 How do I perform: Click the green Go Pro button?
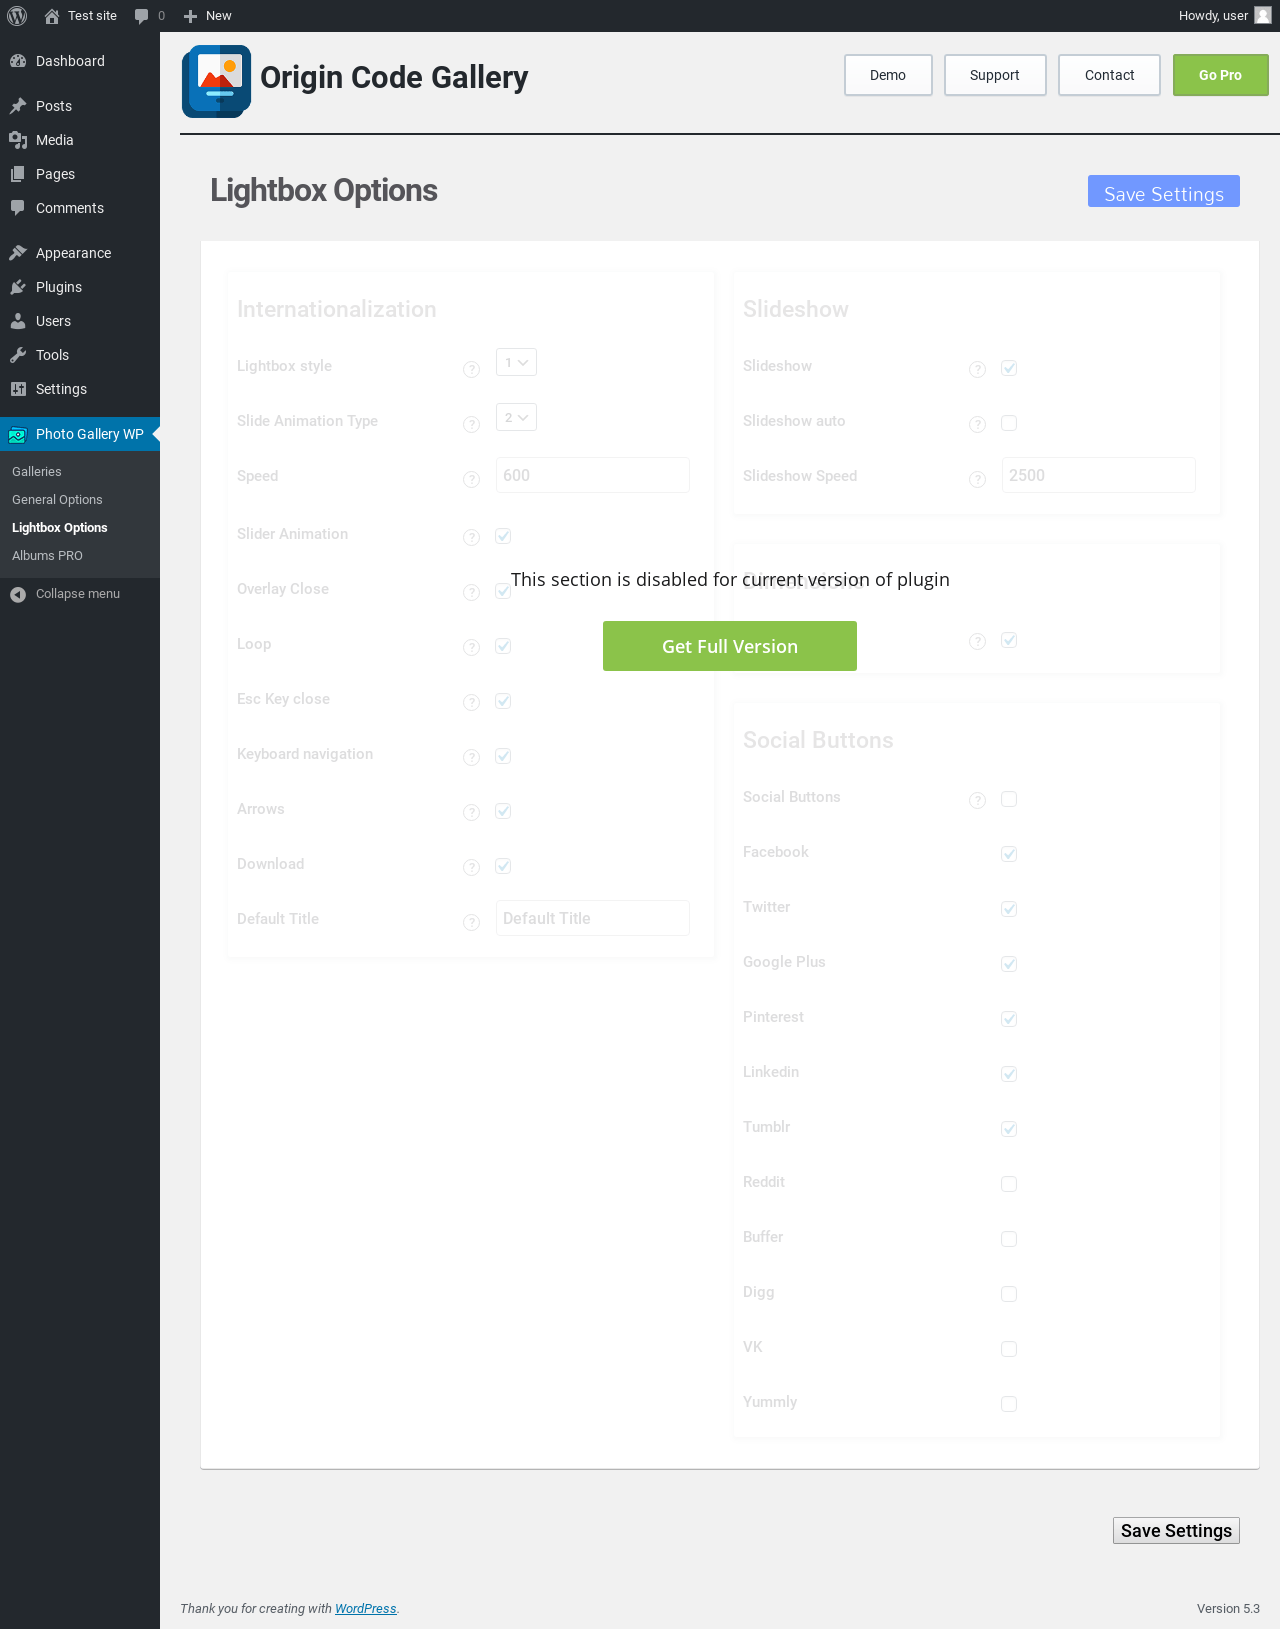coord(1221,75)
